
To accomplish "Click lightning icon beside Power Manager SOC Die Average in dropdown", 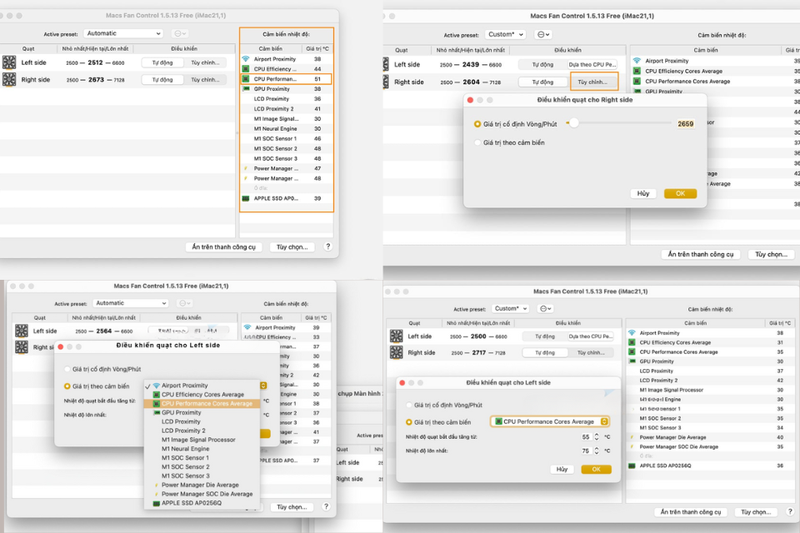I will pyautogui.click(x=156, y=494).
